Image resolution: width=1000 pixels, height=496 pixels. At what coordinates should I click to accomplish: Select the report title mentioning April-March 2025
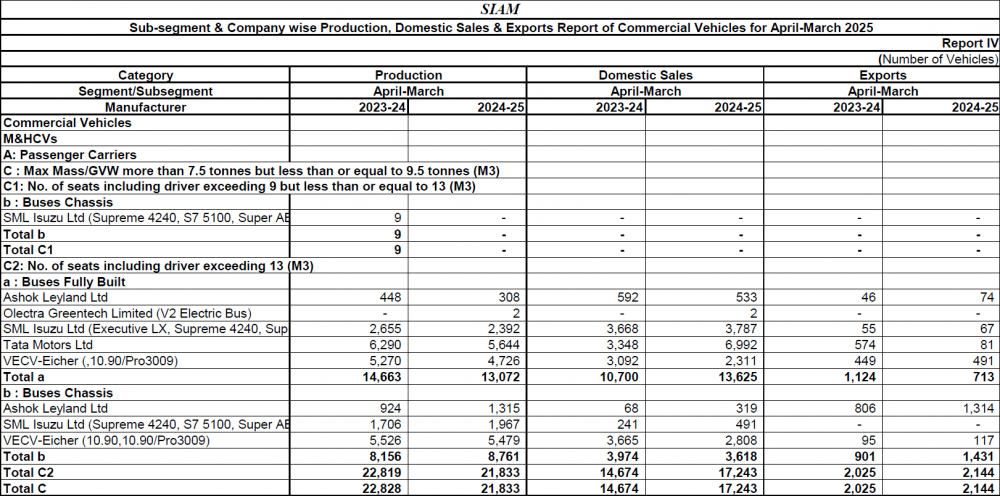501,27
